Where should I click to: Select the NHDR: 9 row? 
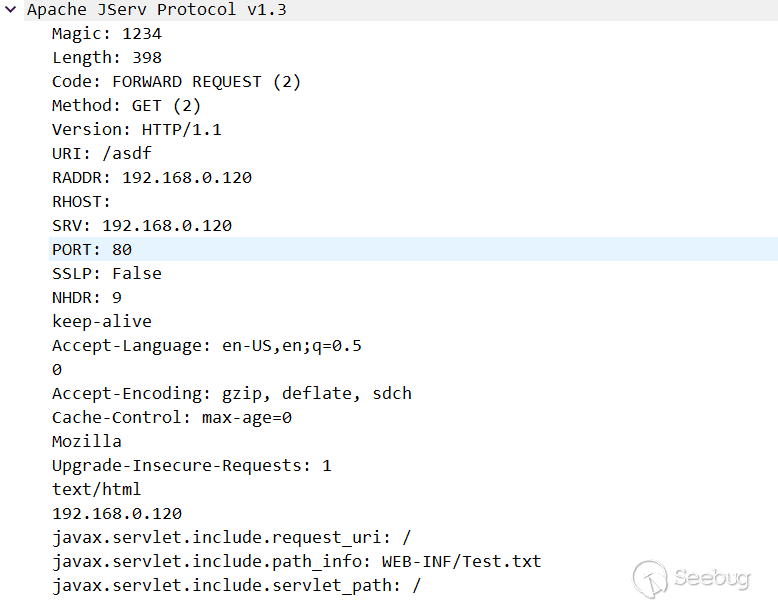click(x=87, y=297)
